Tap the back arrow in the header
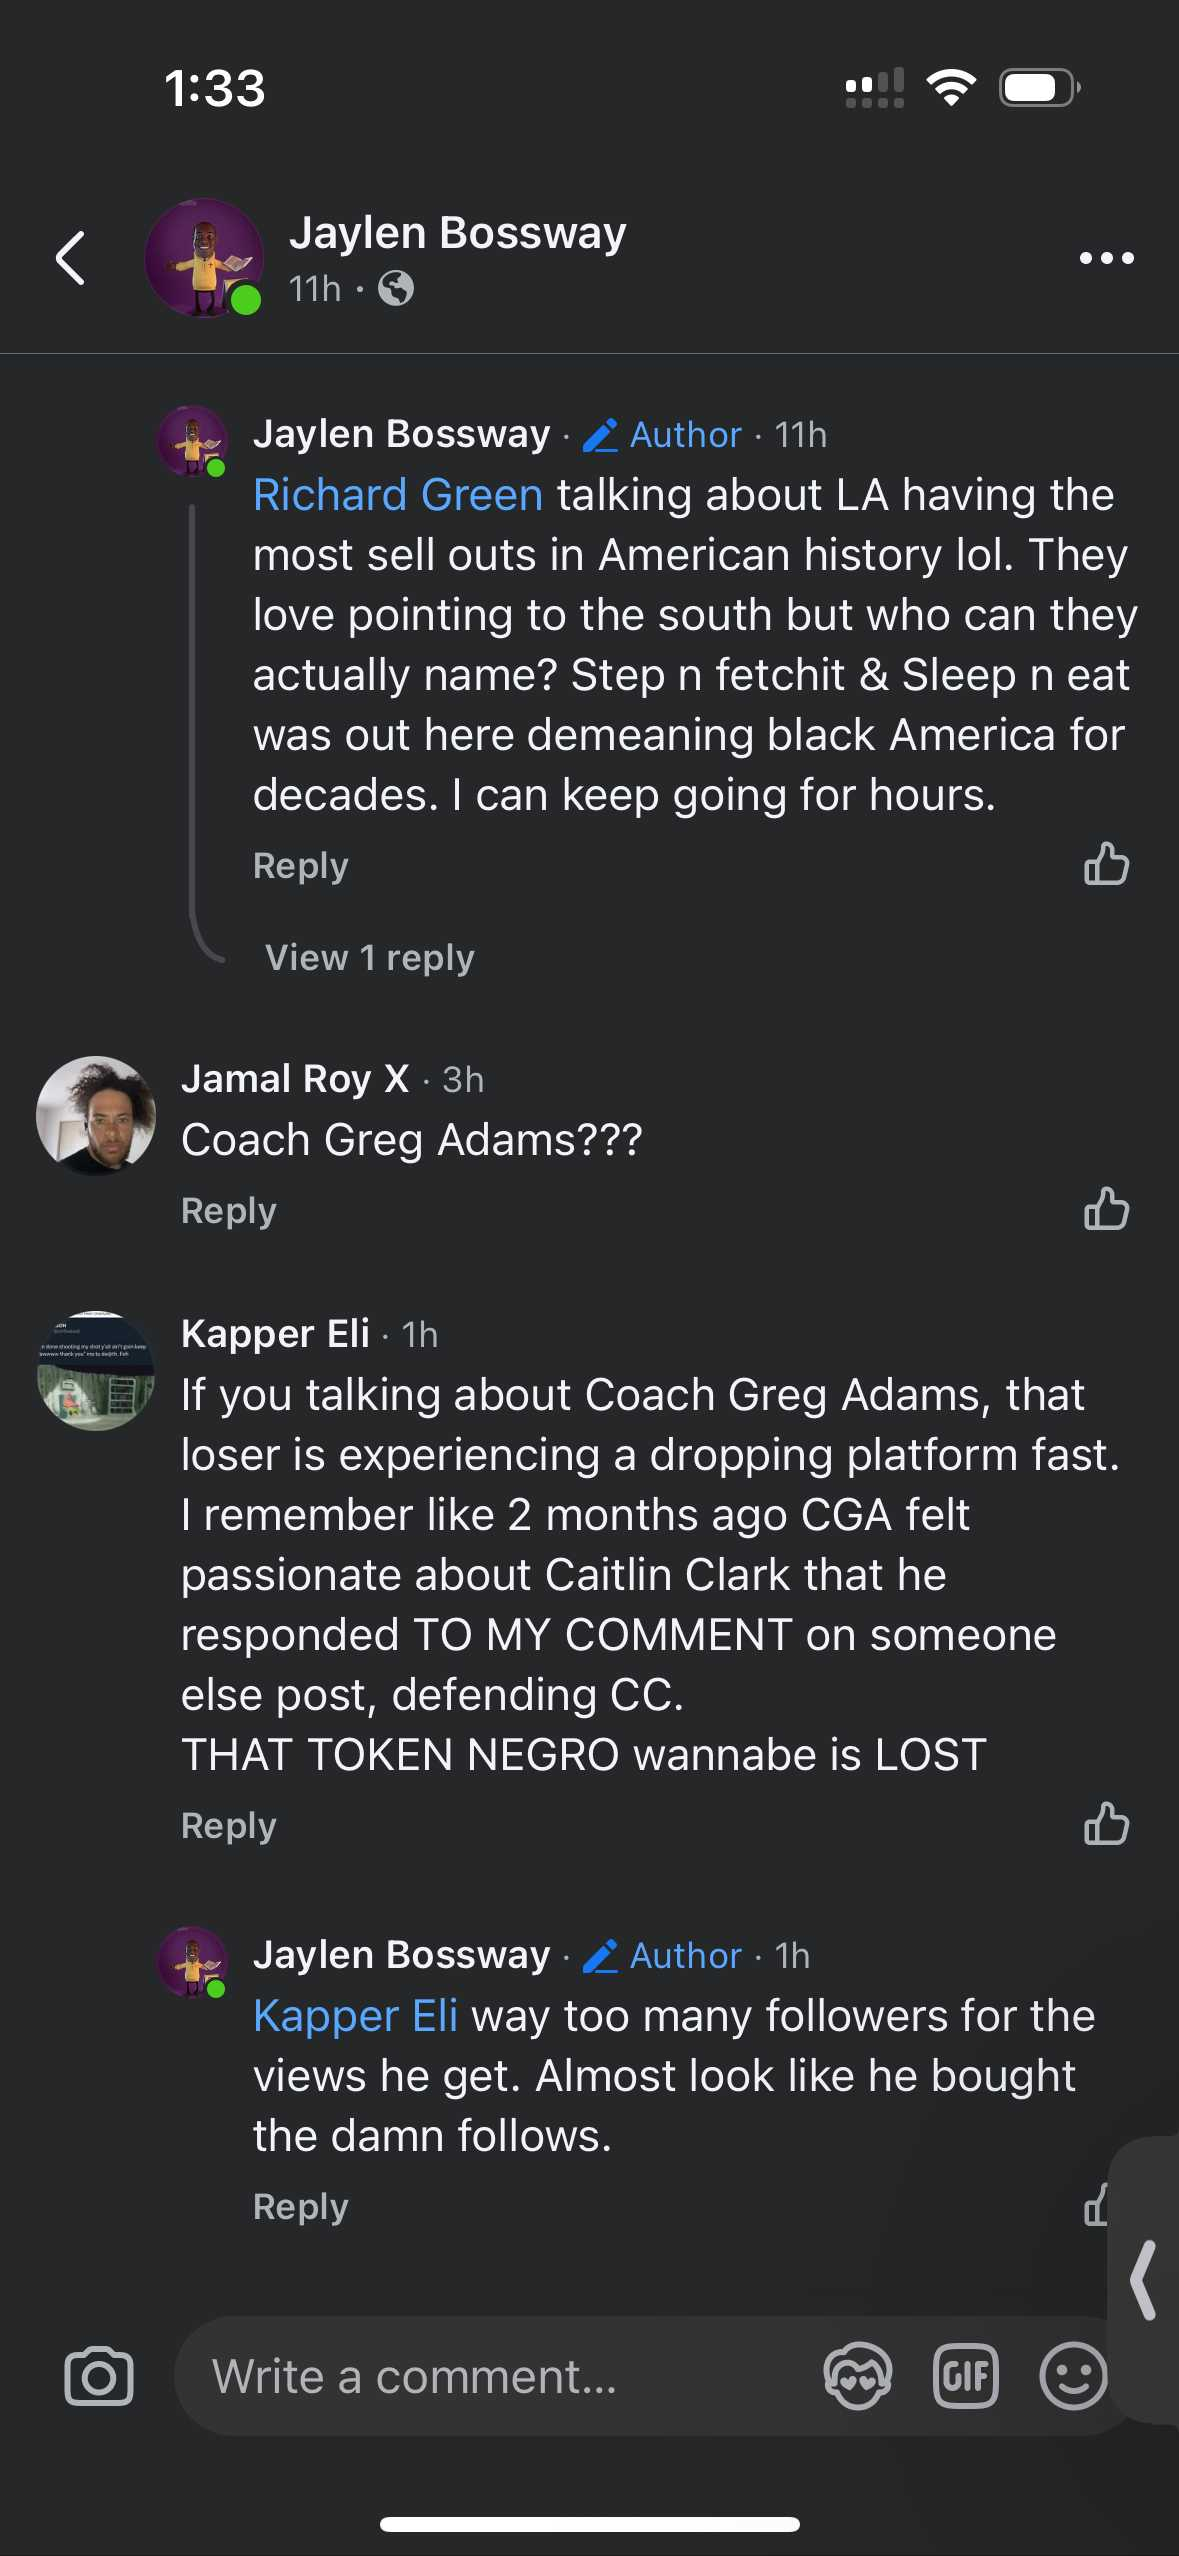Image resolution: width=1179 pixels, height=2556 pixels. pos(70,258)
